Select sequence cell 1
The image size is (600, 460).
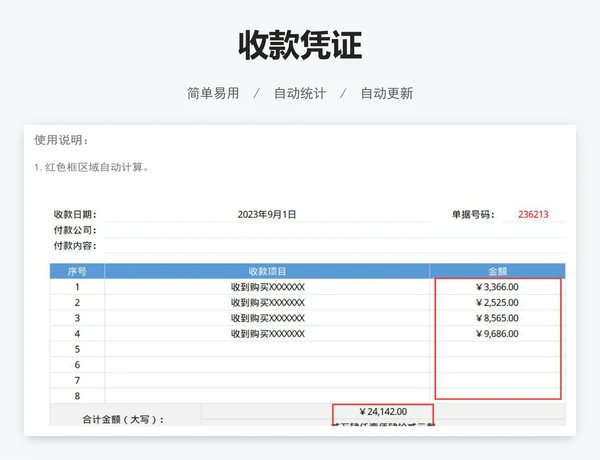[x=77, y=287]
